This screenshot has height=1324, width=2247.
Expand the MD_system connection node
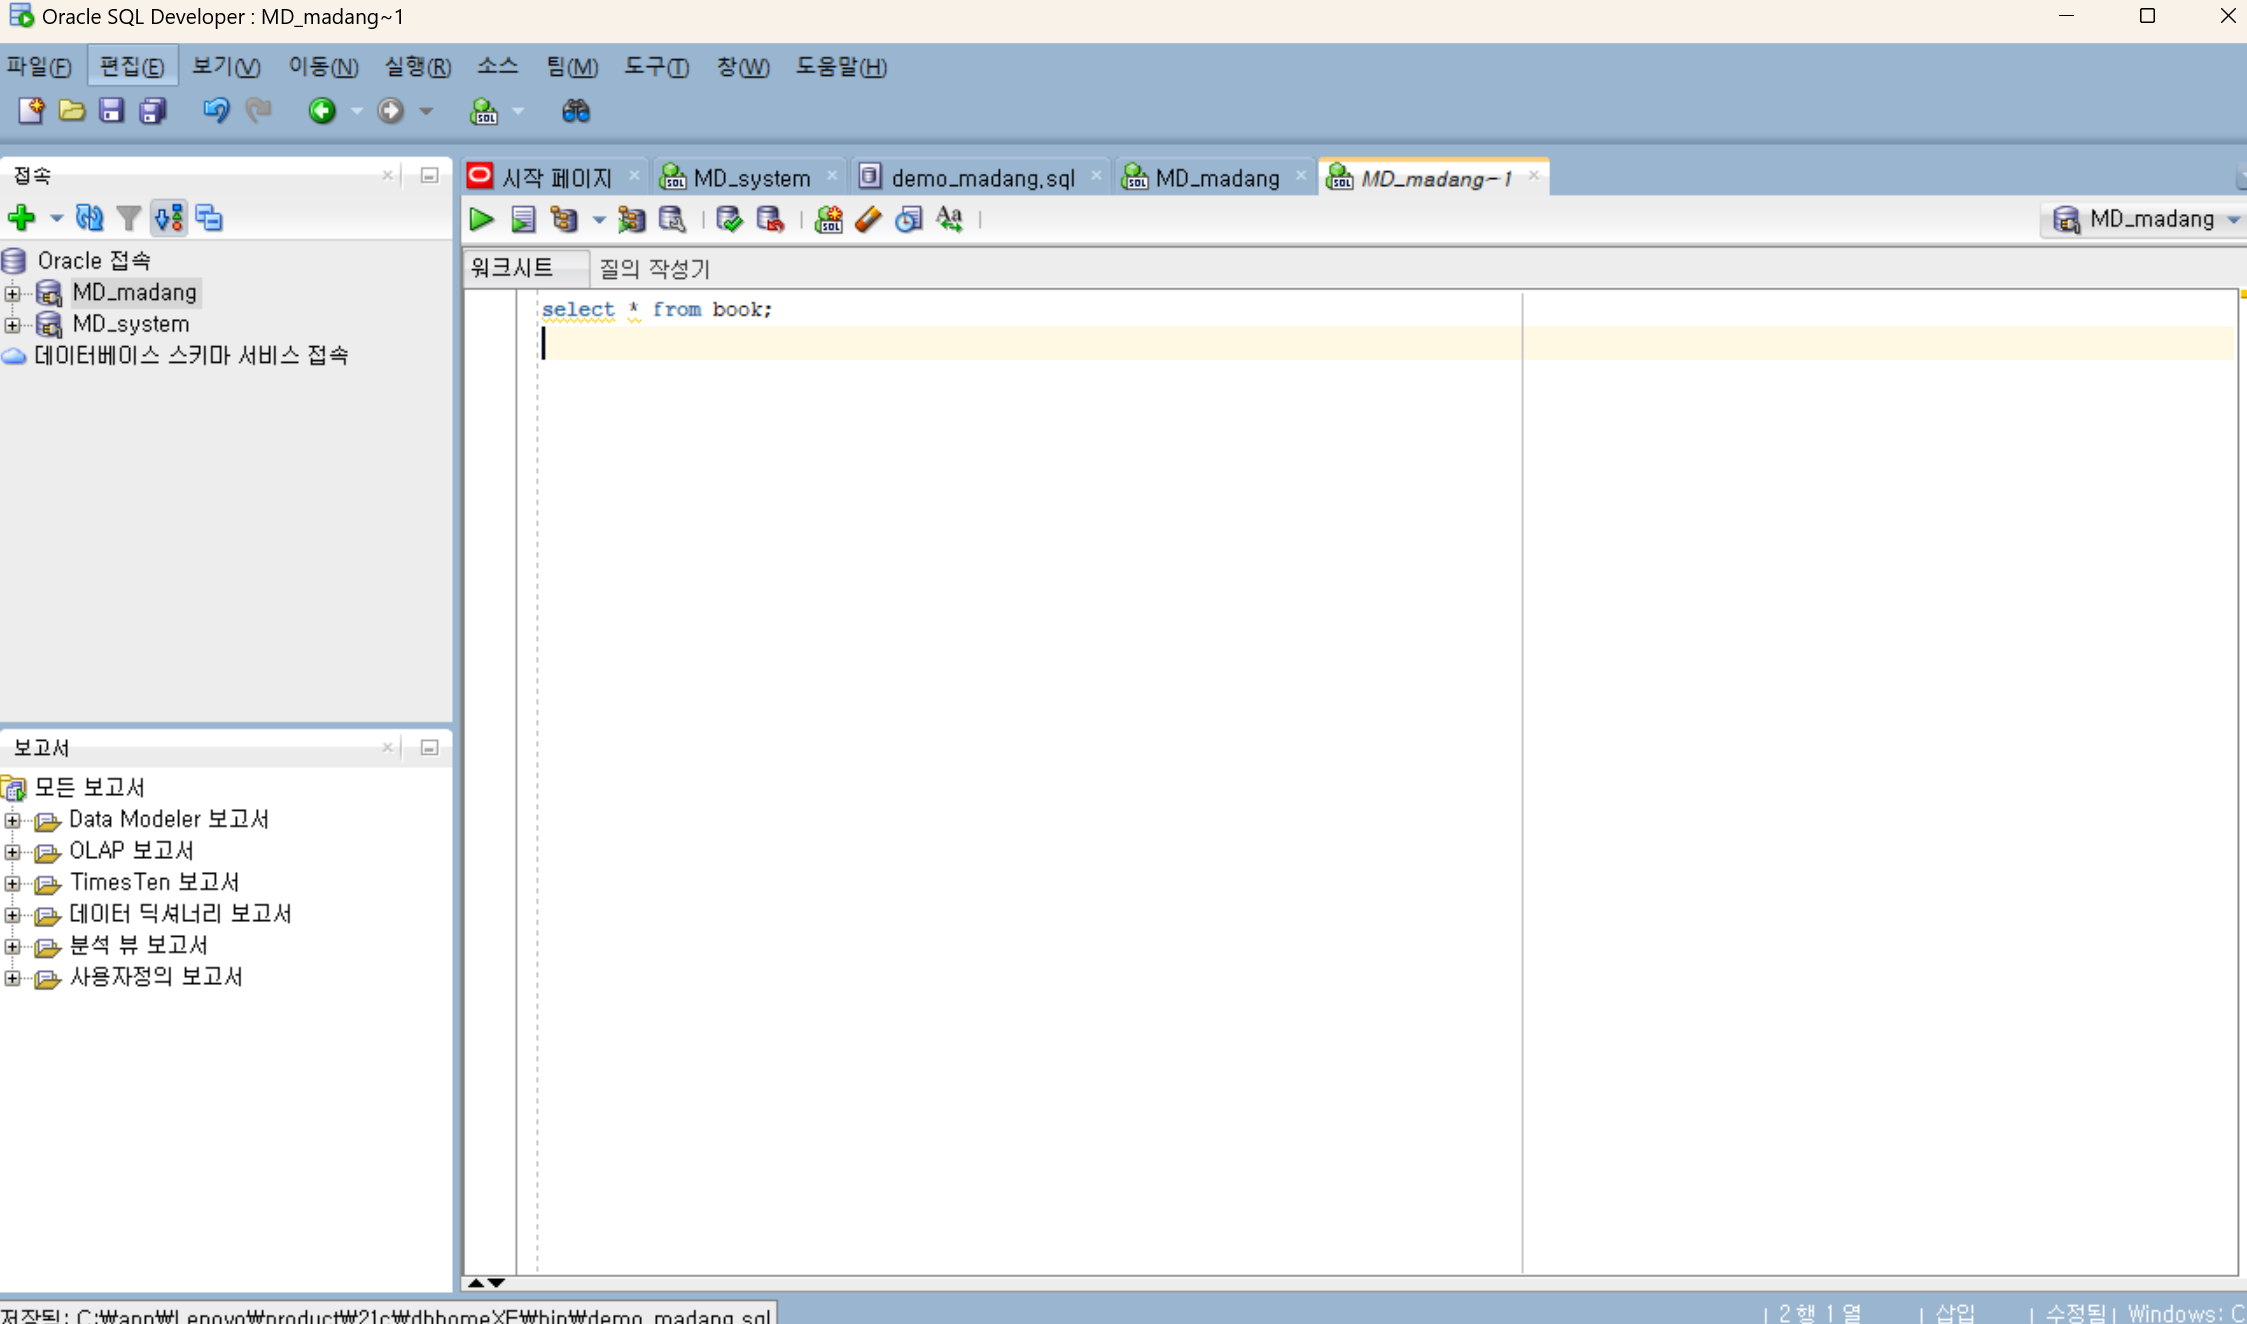coord(12,325)
